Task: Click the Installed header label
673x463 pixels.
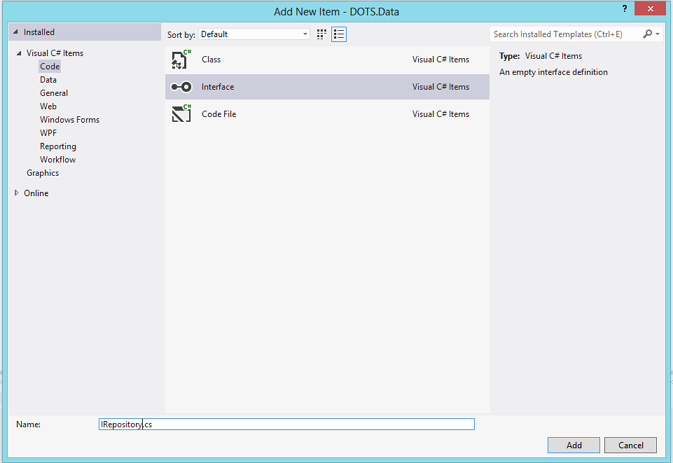Action: [x=39, y=32]
